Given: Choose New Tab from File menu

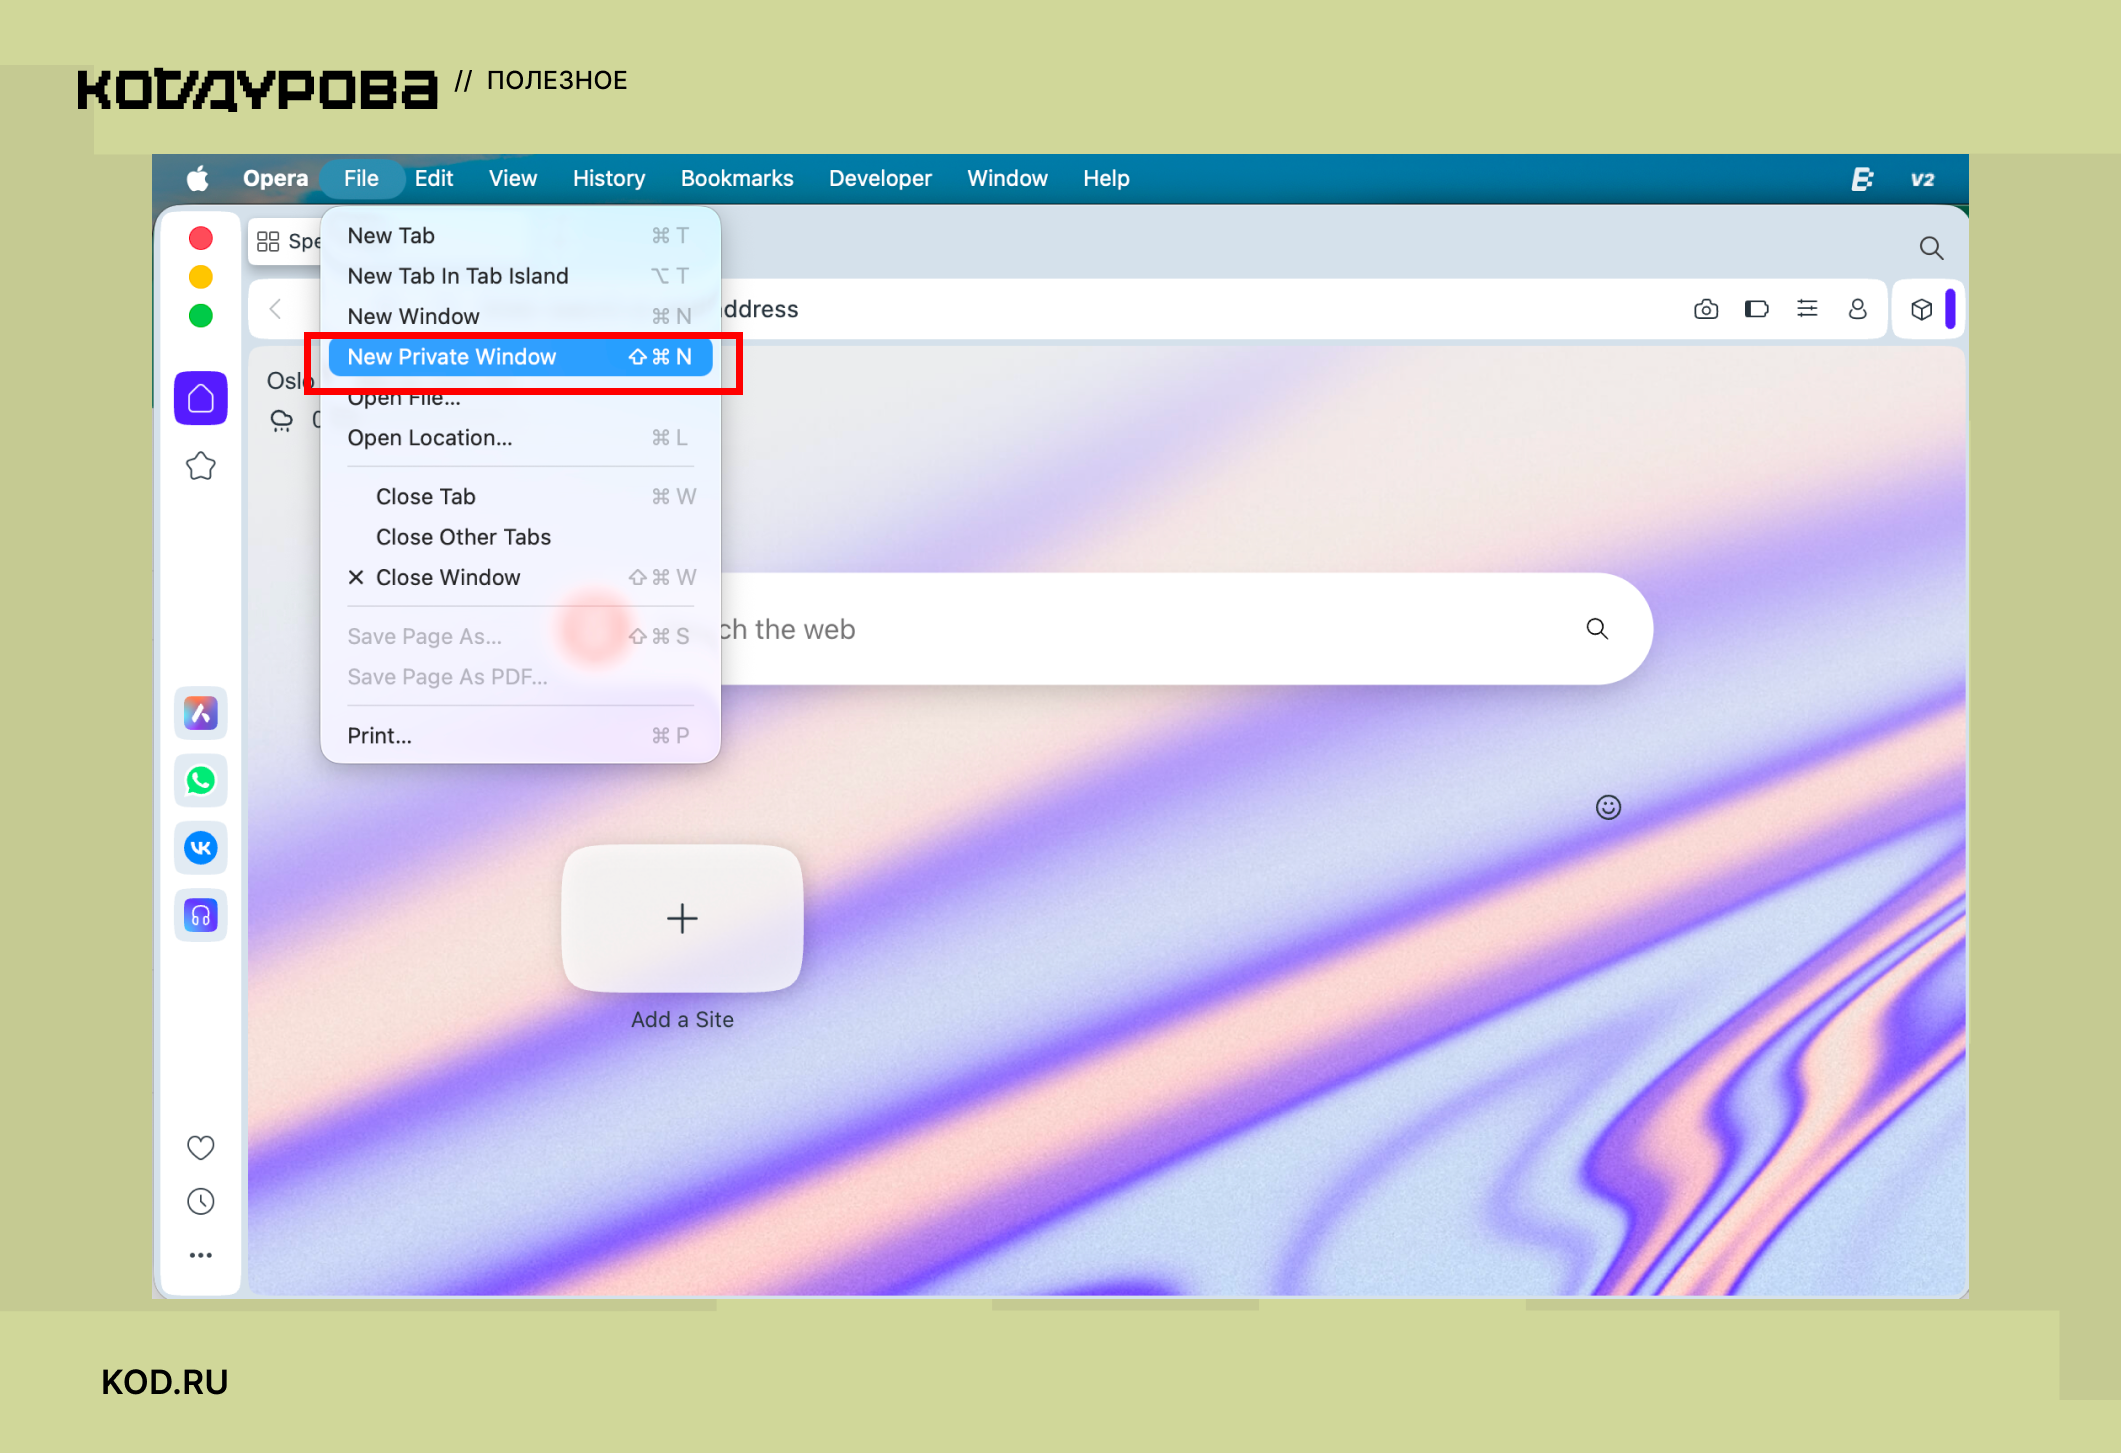Looking at the screenshot, I should (520, 236).
